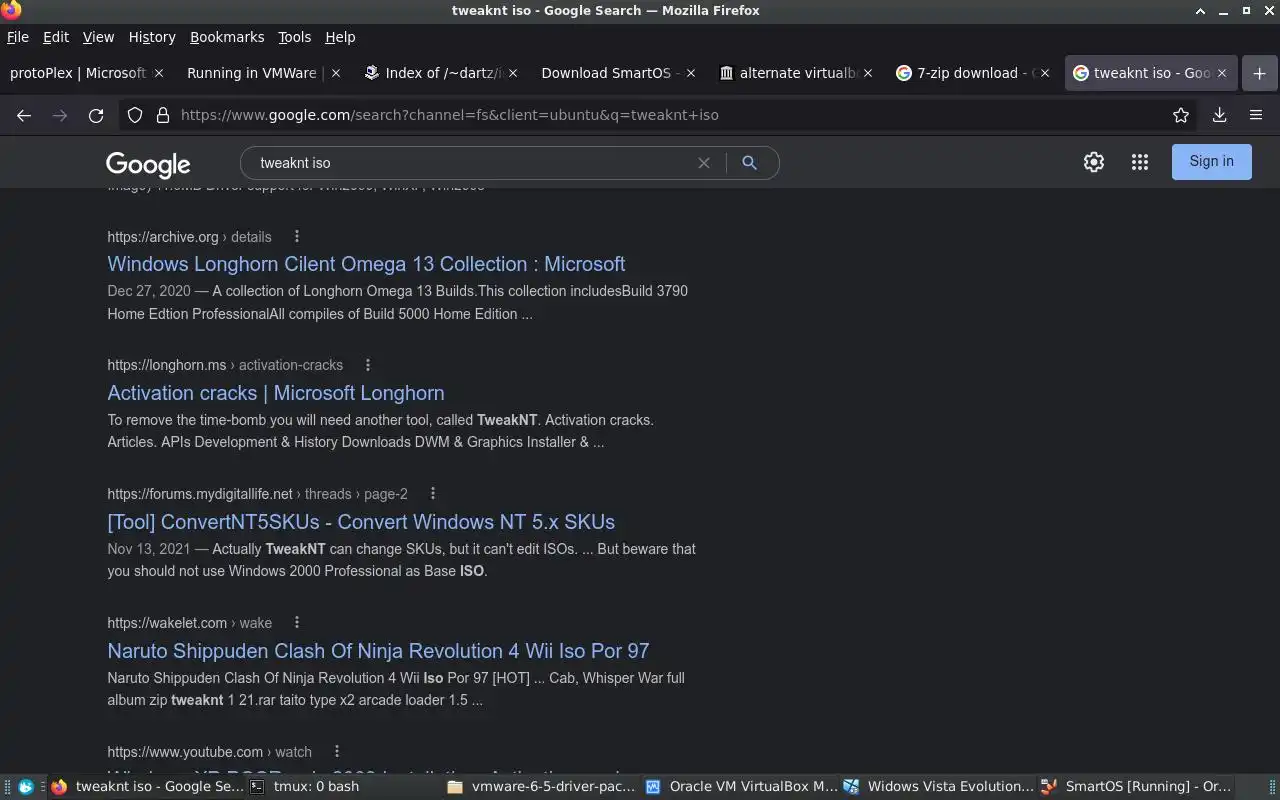
Task: Open the File menu
Action: [x=18, y=37]
